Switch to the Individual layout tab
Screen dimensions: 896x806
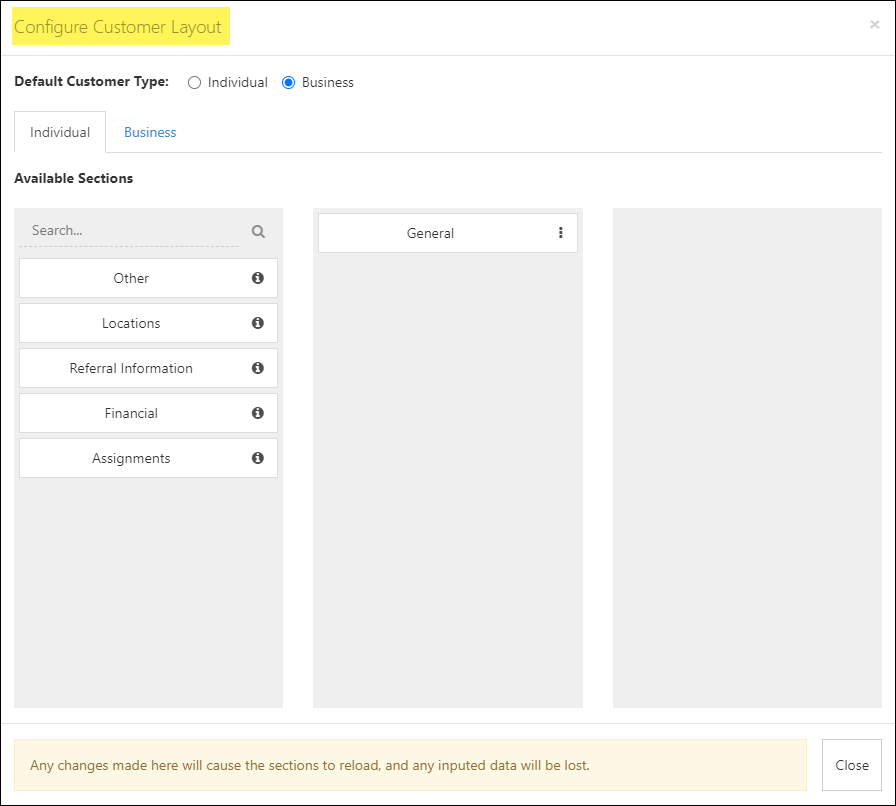coord(60,132)
